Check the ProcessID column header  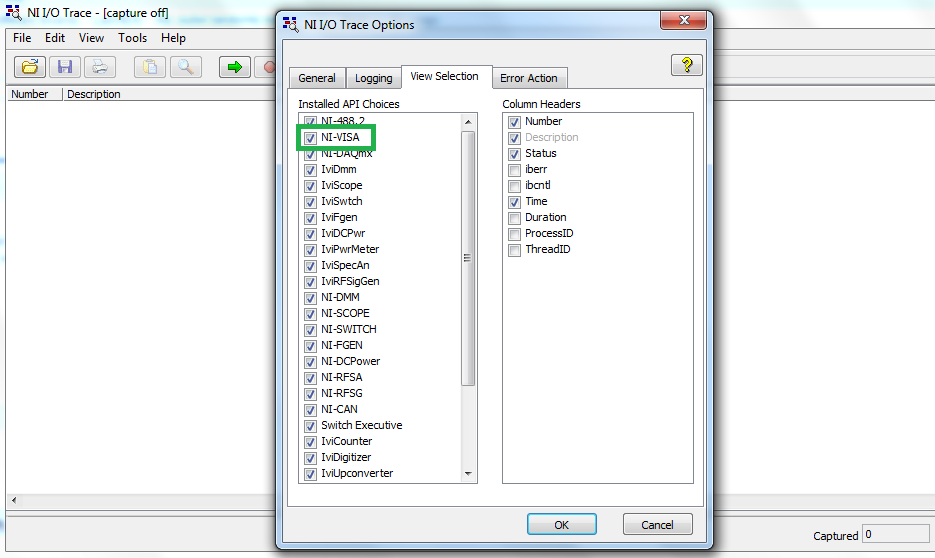click(514, 234)
